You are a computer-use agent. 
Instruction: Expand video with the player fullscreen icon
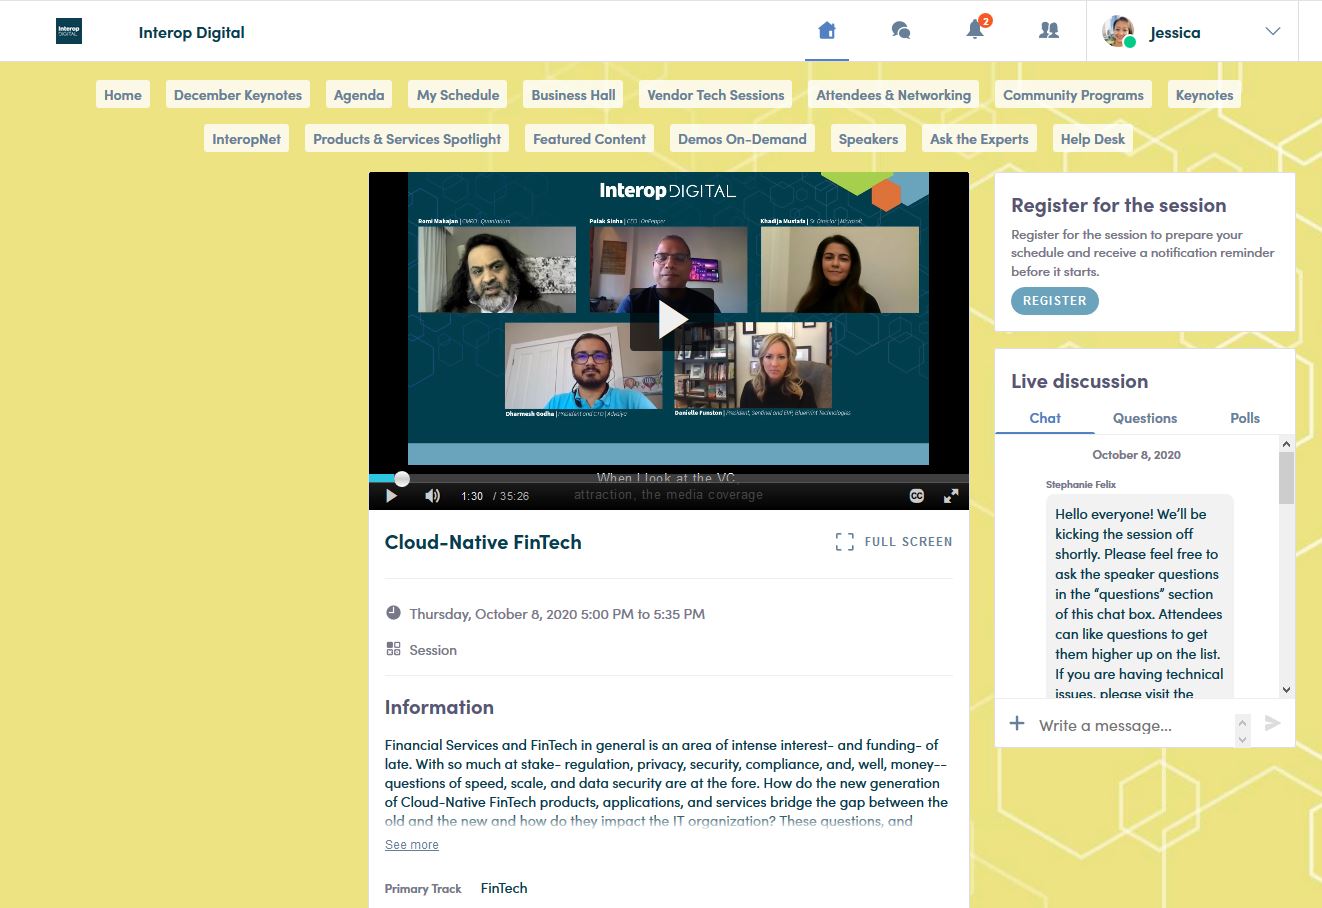pyautogui.click(x=951, y=496)
